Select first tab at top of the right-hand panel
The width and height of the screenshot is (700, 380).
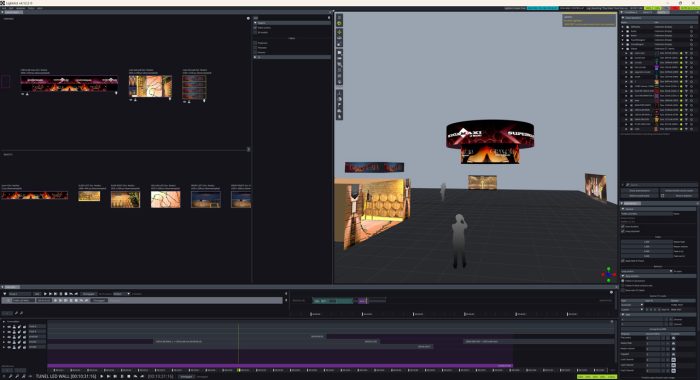[631, 13]
